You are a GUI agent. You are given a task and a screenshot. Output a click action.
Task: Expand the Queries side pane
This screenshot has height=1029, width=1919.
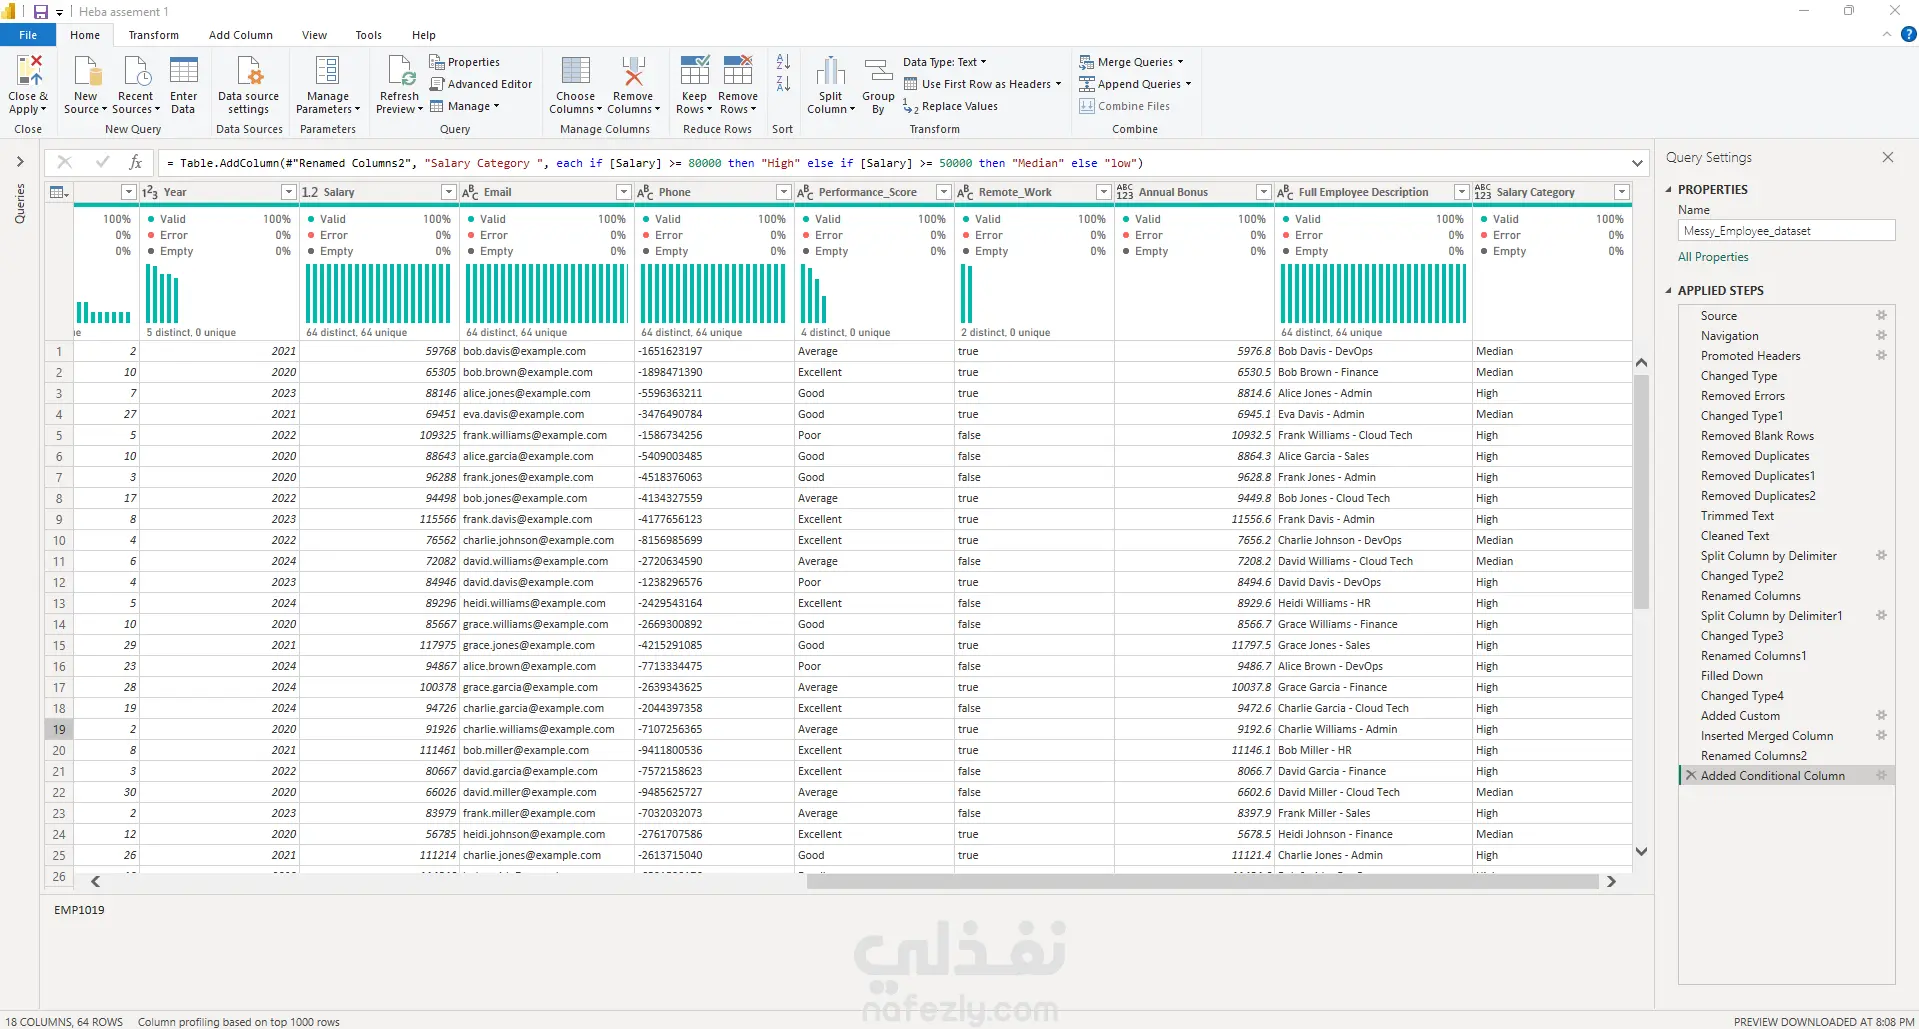point(19,161)
